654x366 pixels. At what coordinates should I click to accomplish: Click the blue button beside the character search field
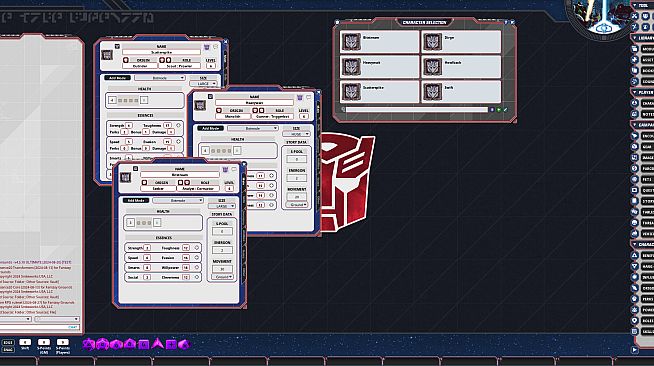click(492, 110)
